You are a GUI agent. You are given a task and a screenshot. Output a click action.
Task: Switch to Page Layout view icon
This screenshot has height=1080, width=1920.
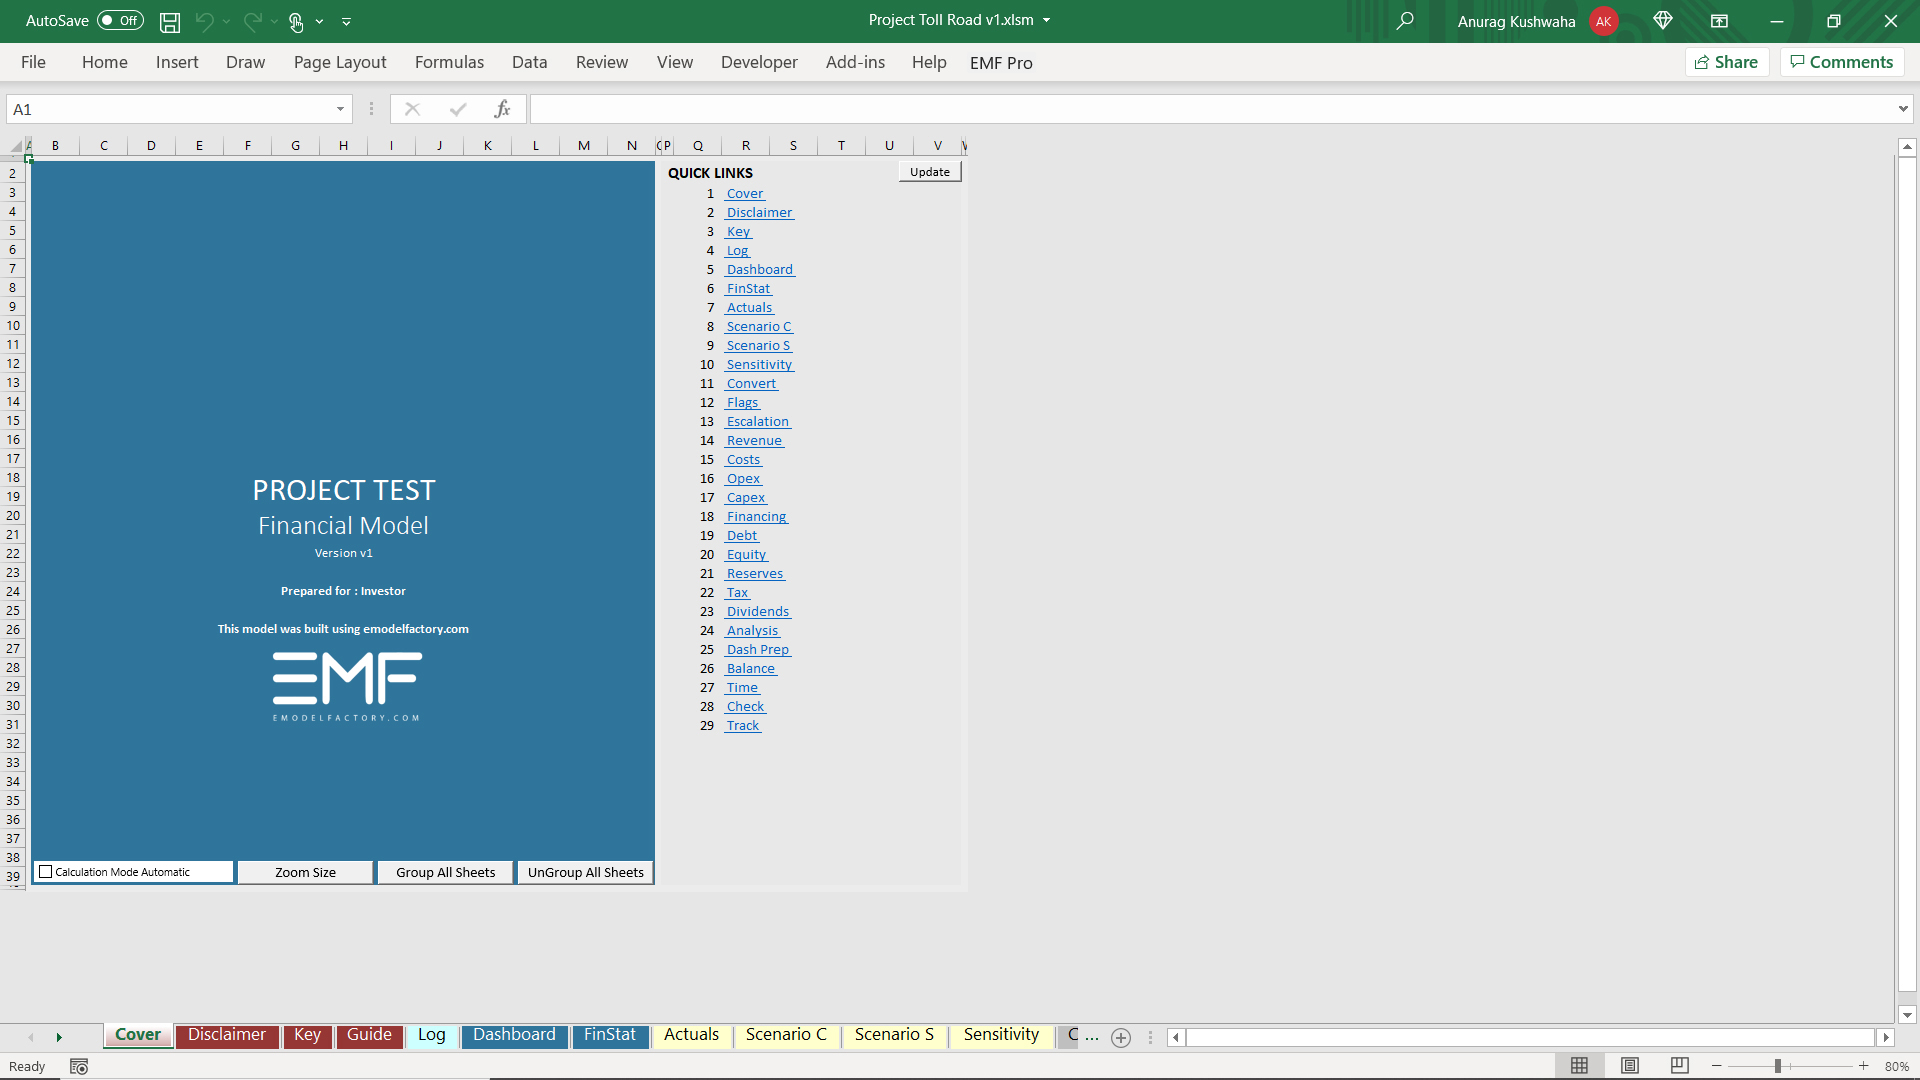coord(1630,1066)
